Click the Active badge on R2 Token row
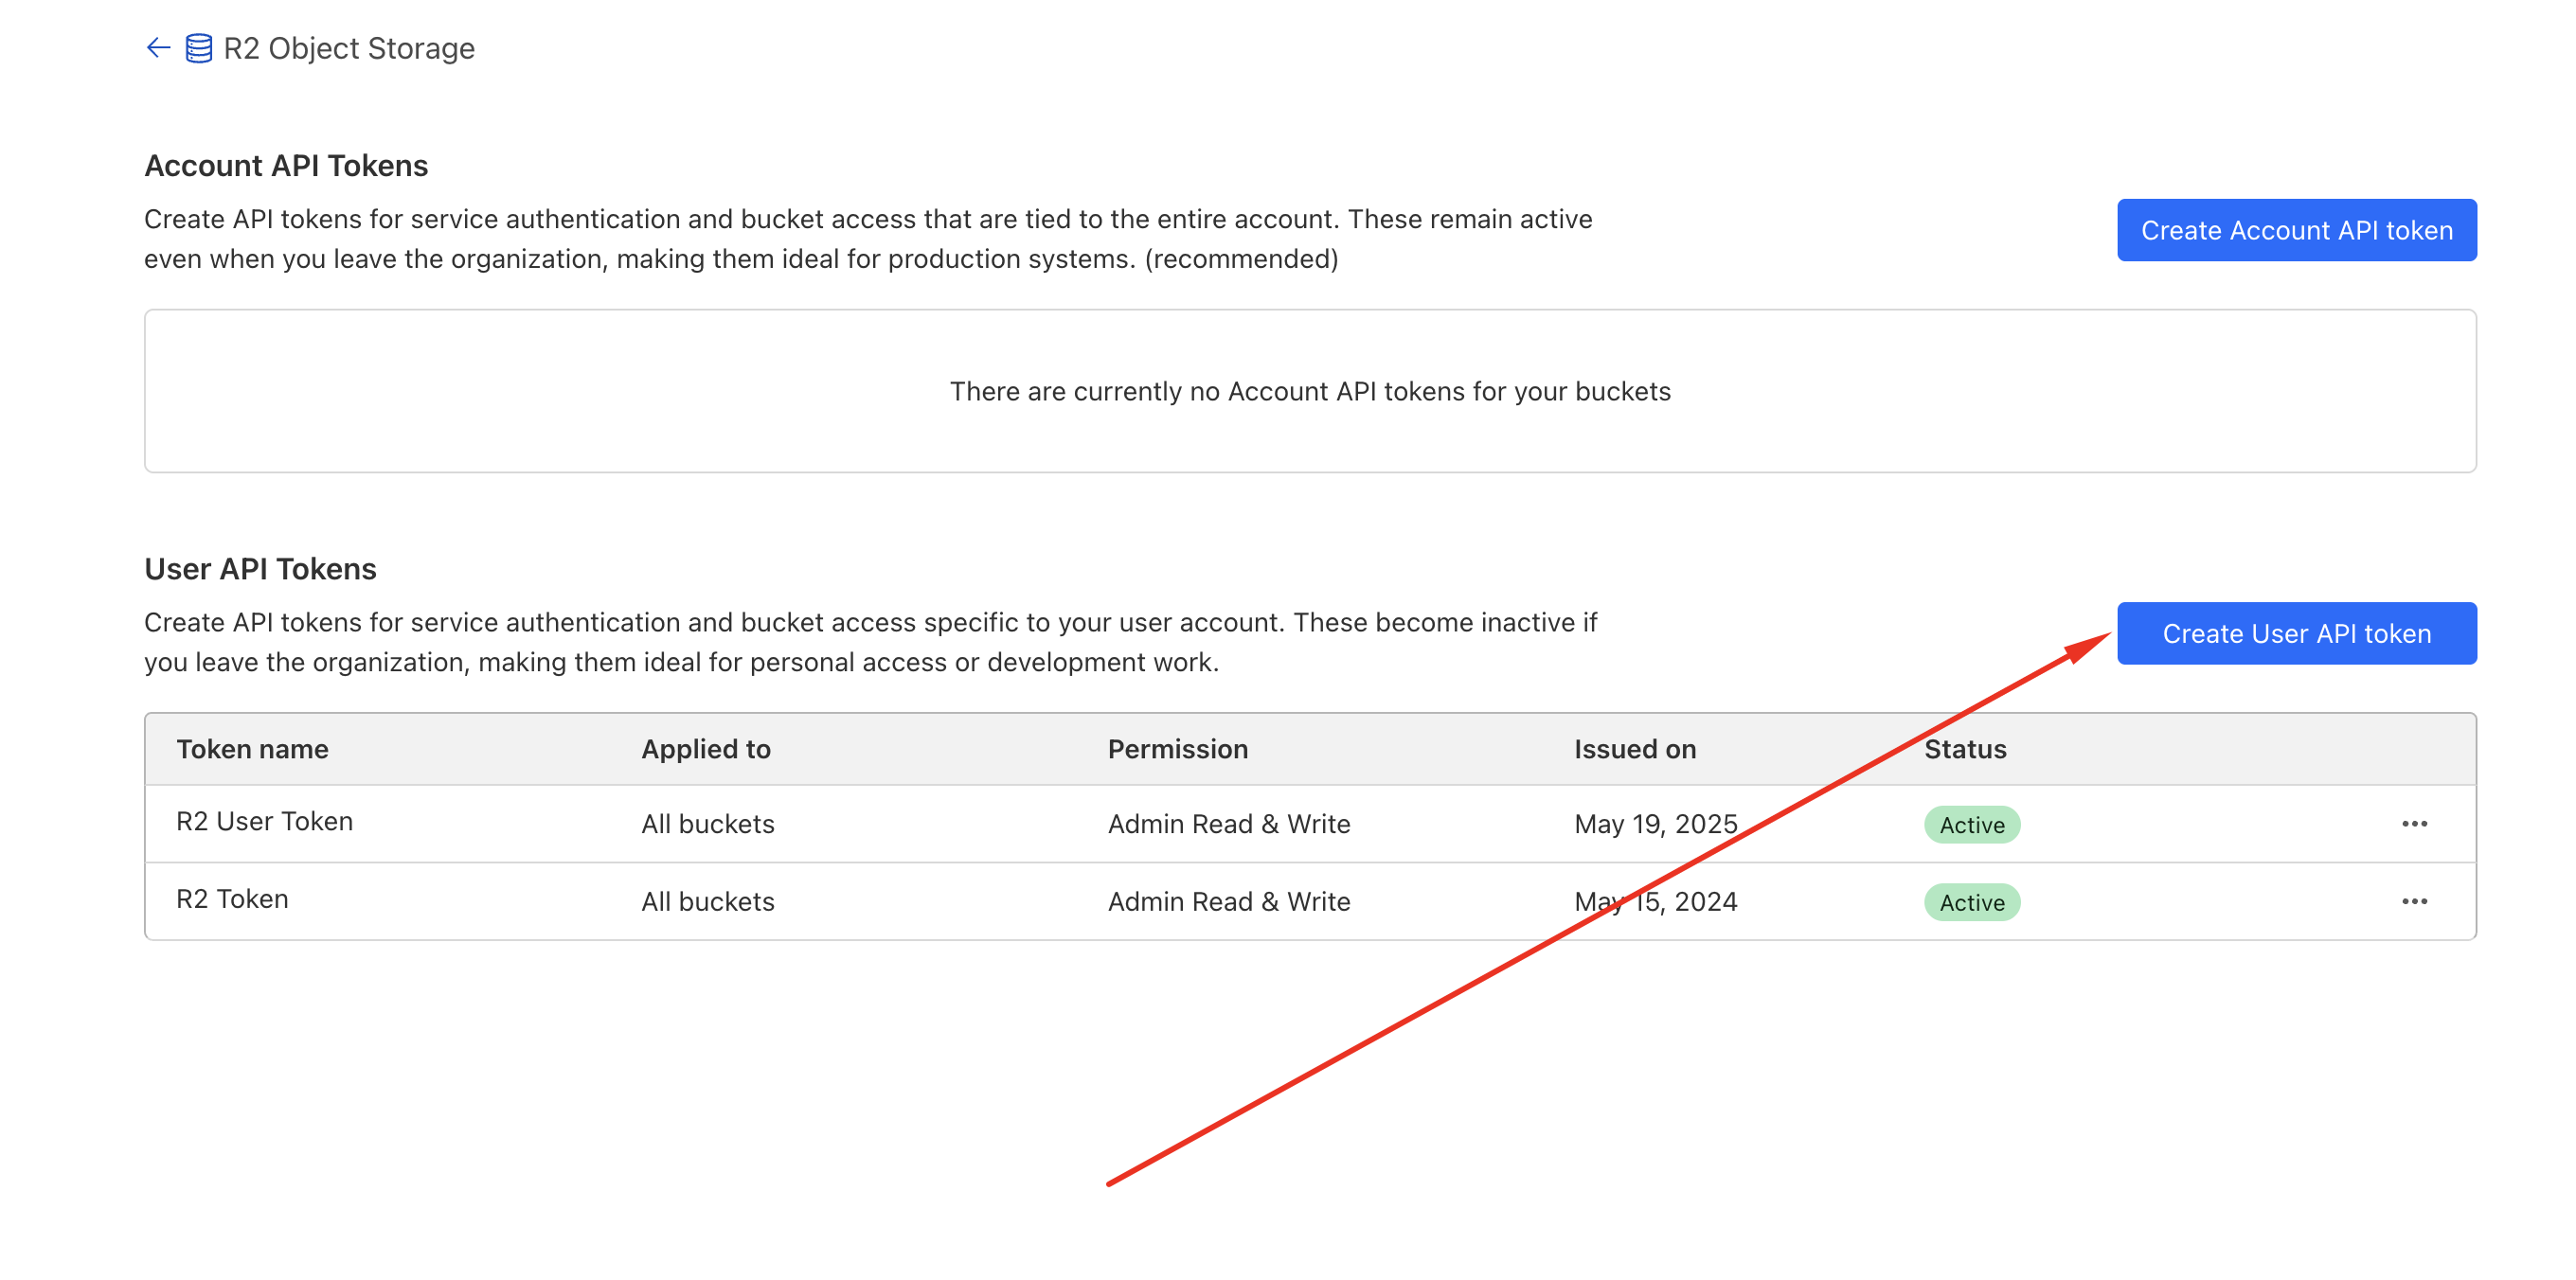Screen dimensions: 2576x1280 click(x=1971, y=902)
